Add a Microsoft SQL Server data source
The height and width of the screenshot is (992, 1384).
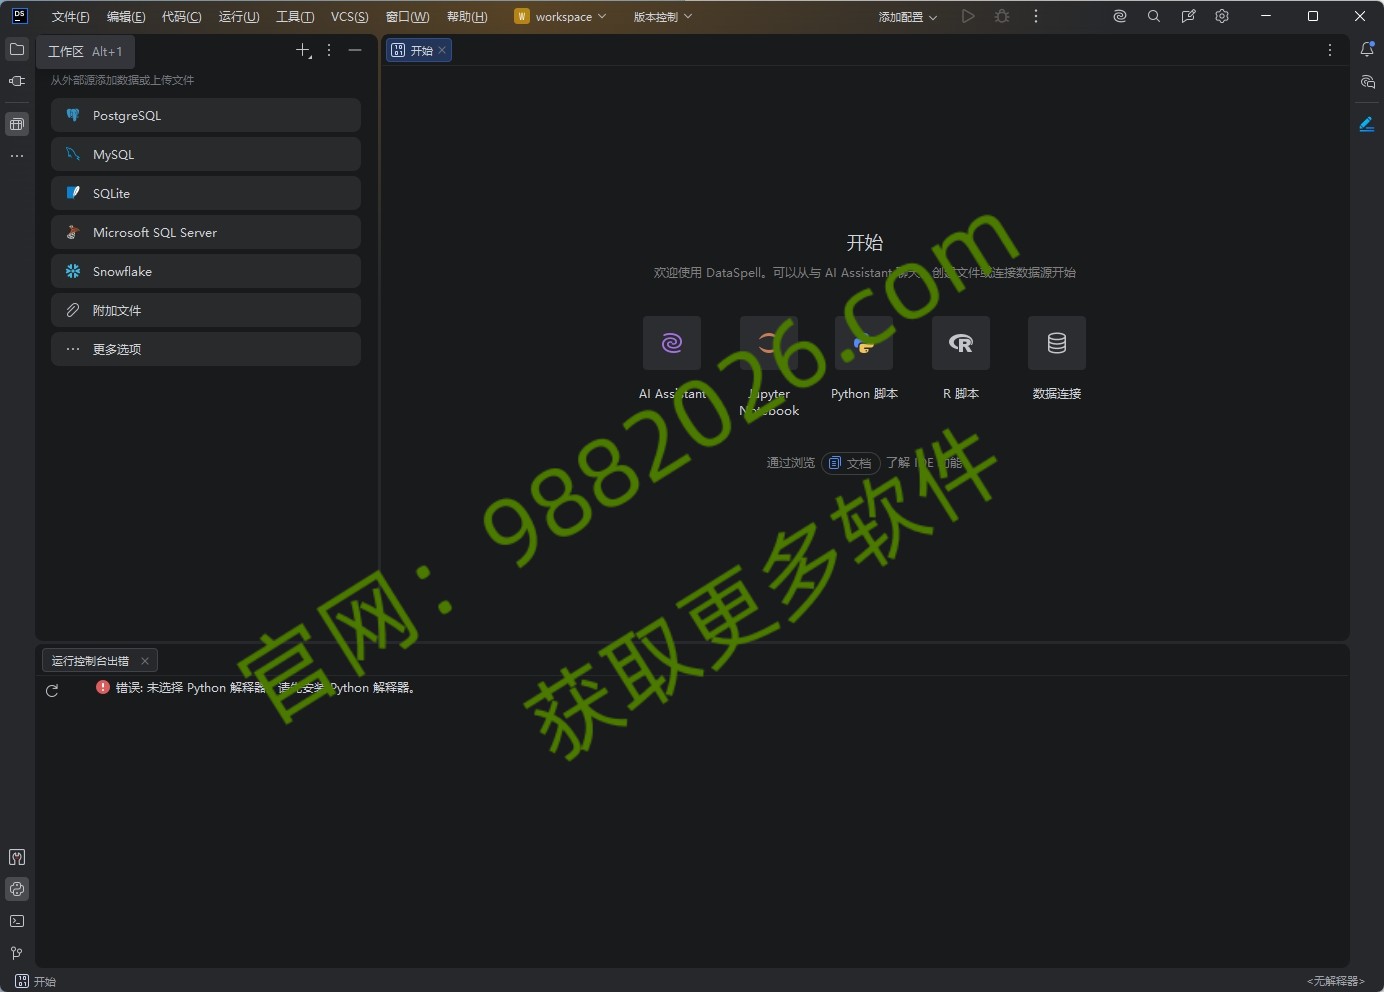point(206,232)
